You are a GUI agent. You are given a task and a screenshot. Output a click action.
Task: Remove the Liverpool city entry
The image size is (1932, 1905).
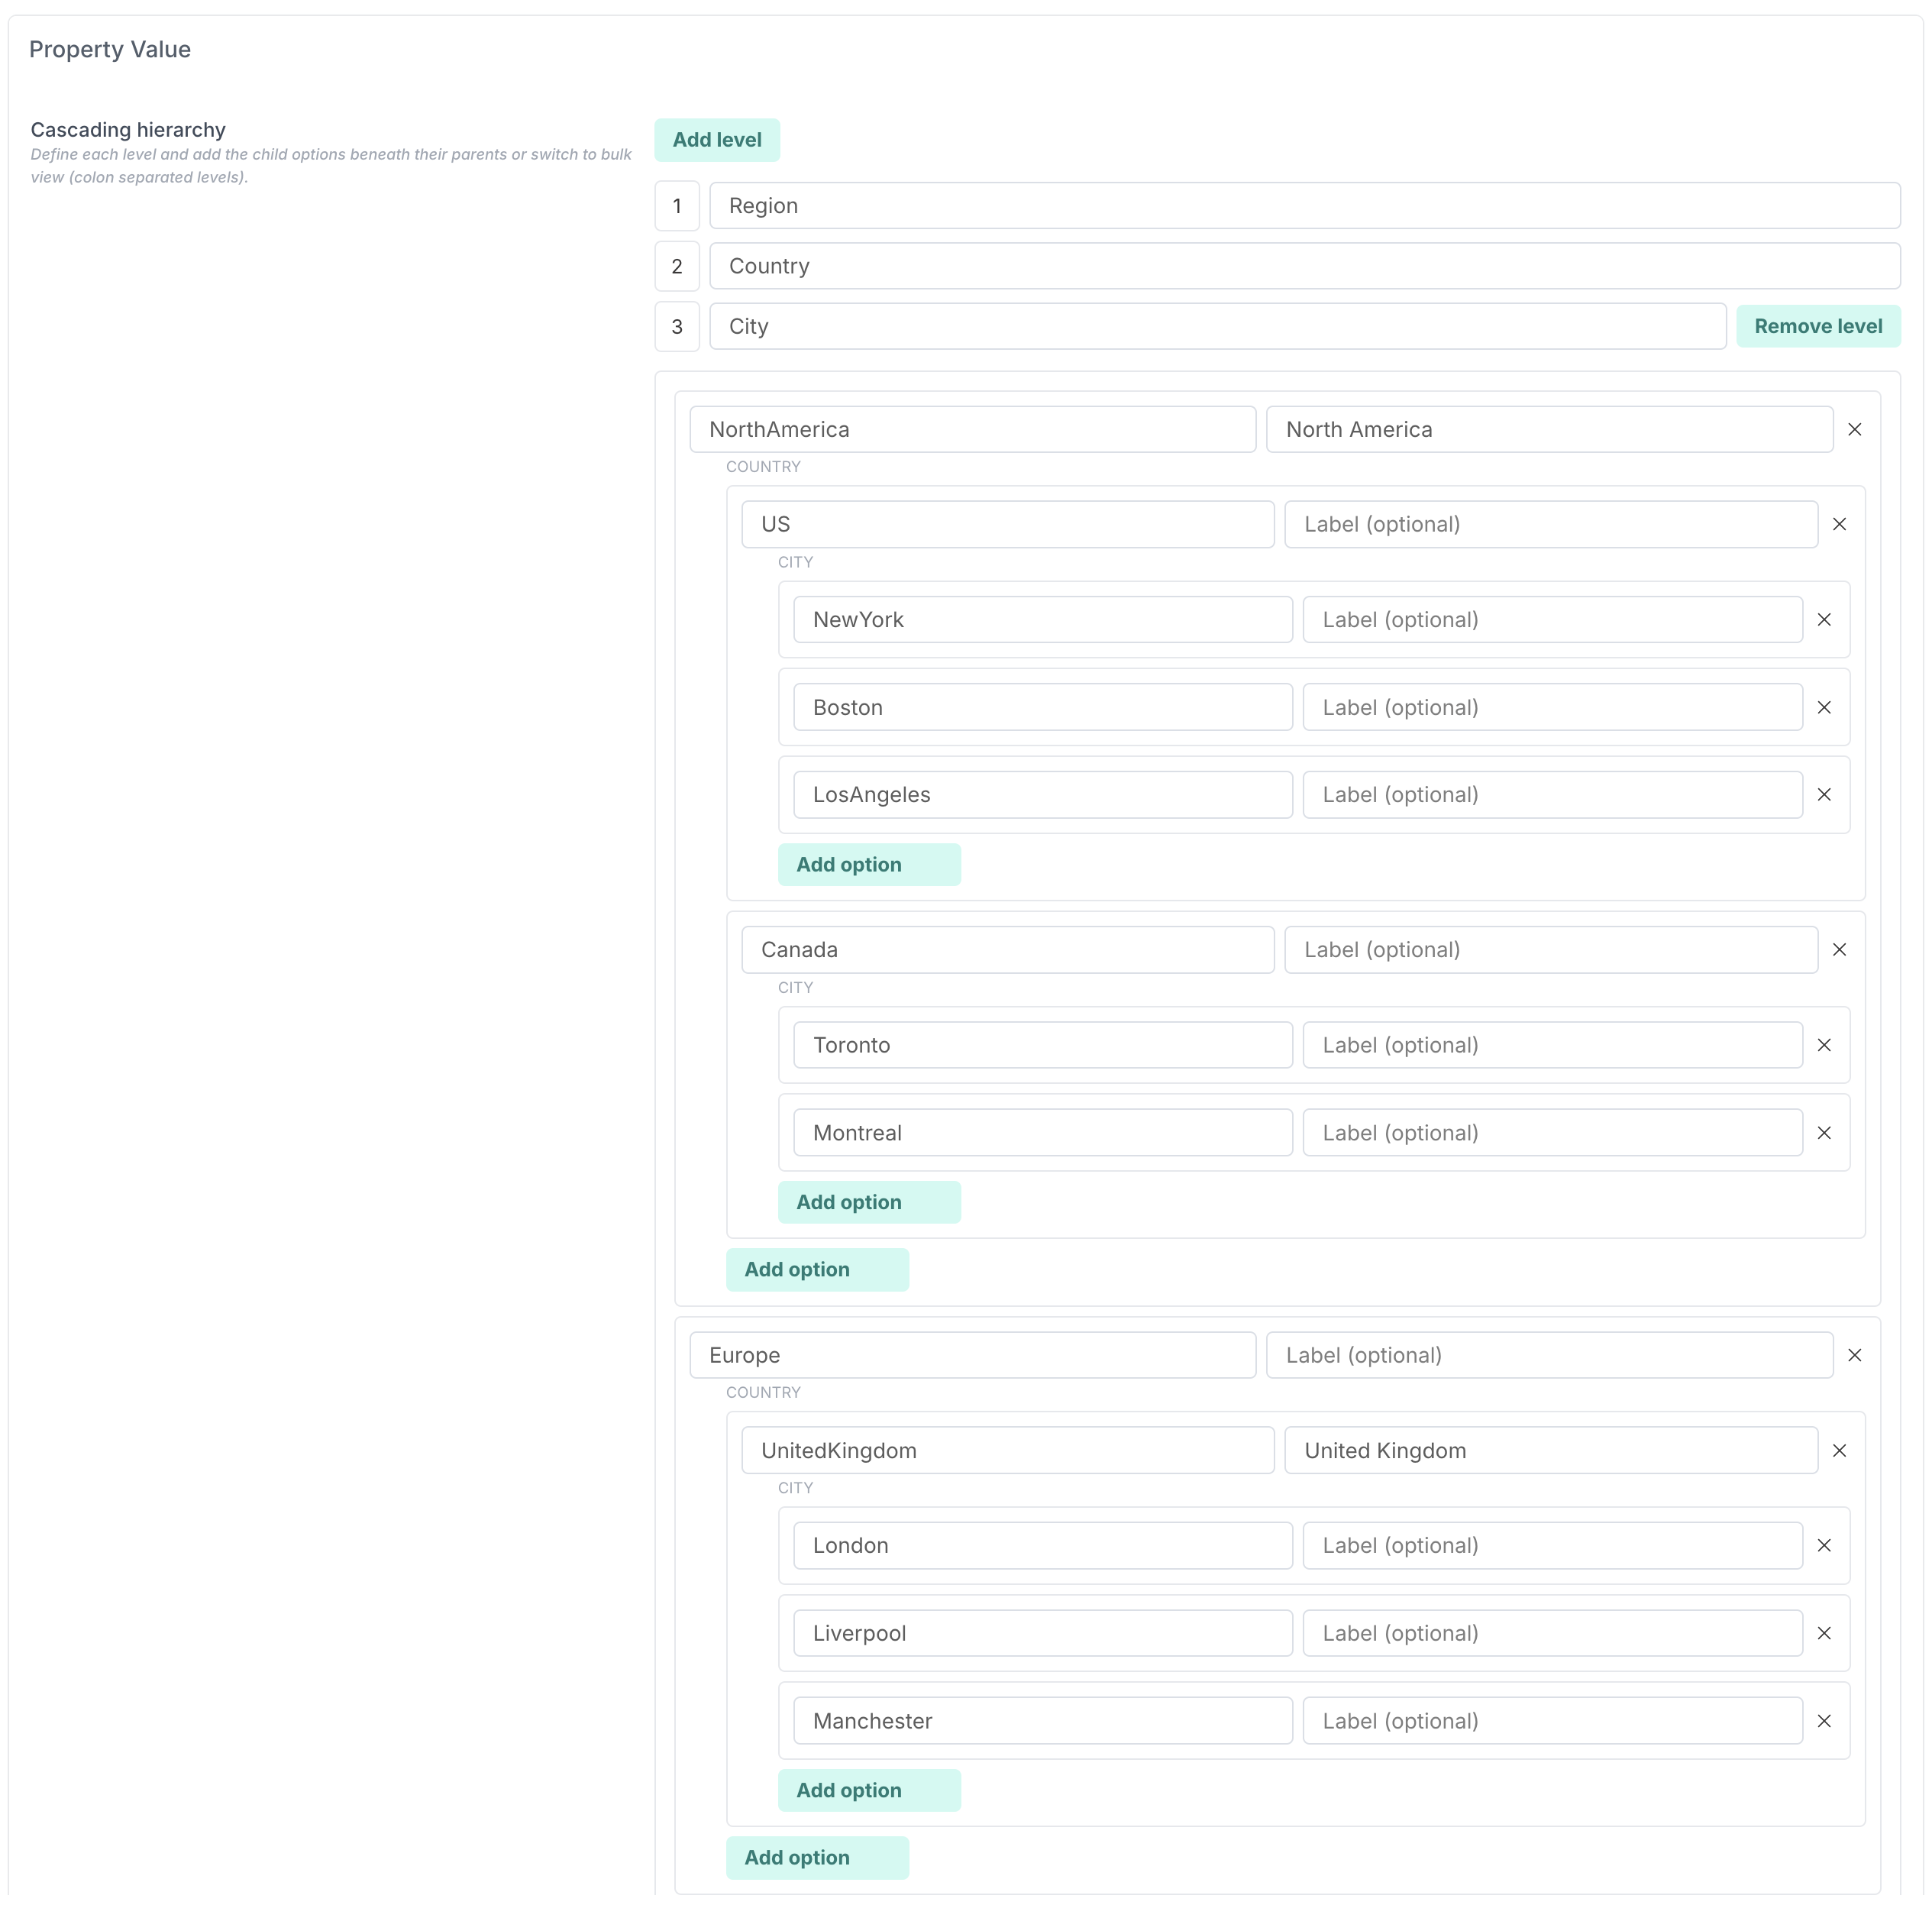pos(1823,1633)
